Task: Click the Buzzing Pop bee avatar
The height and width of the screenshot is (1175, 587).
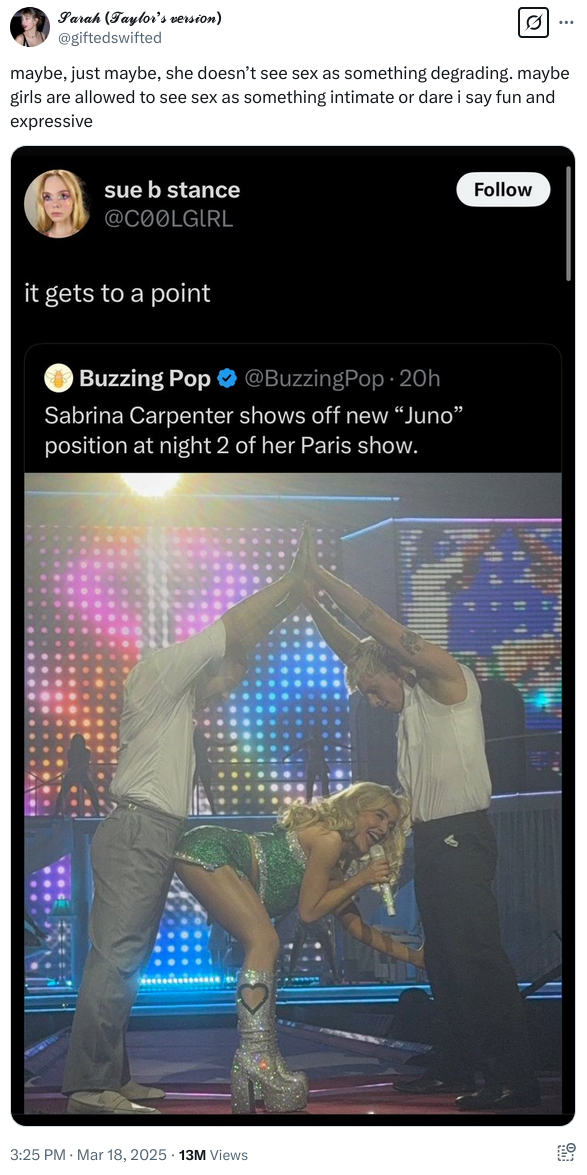Action: point(58,378)
